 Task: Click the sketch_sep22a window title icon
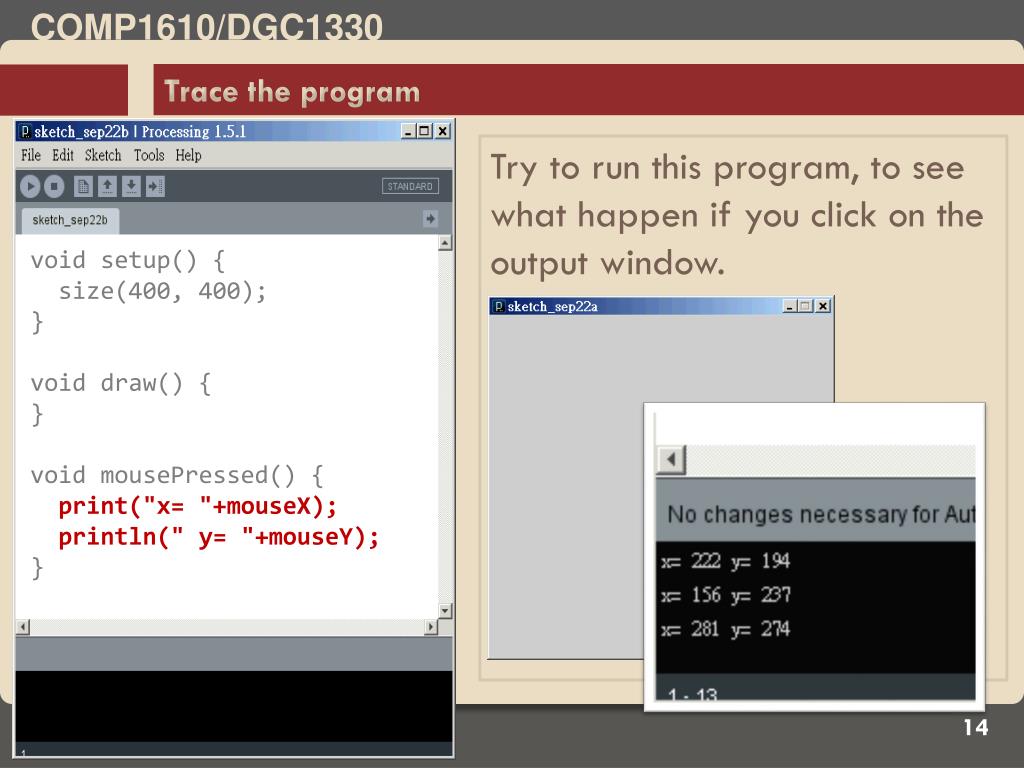pyautogui.click(x=498, y=306)
